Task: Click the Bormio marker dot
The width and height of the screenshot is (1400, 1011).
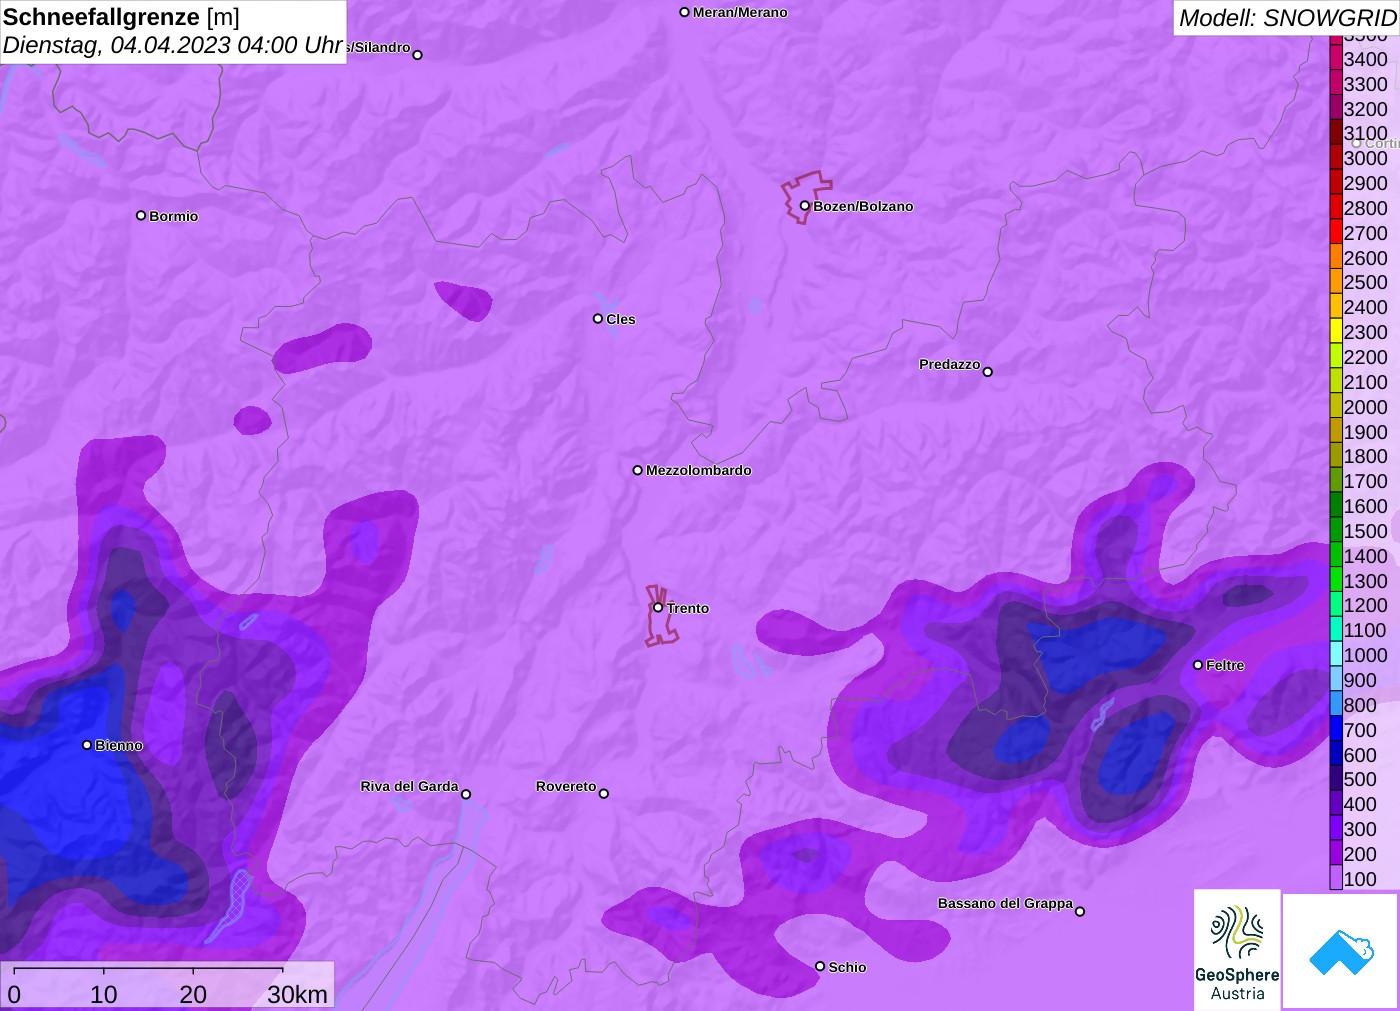Action: coord(141,215)
